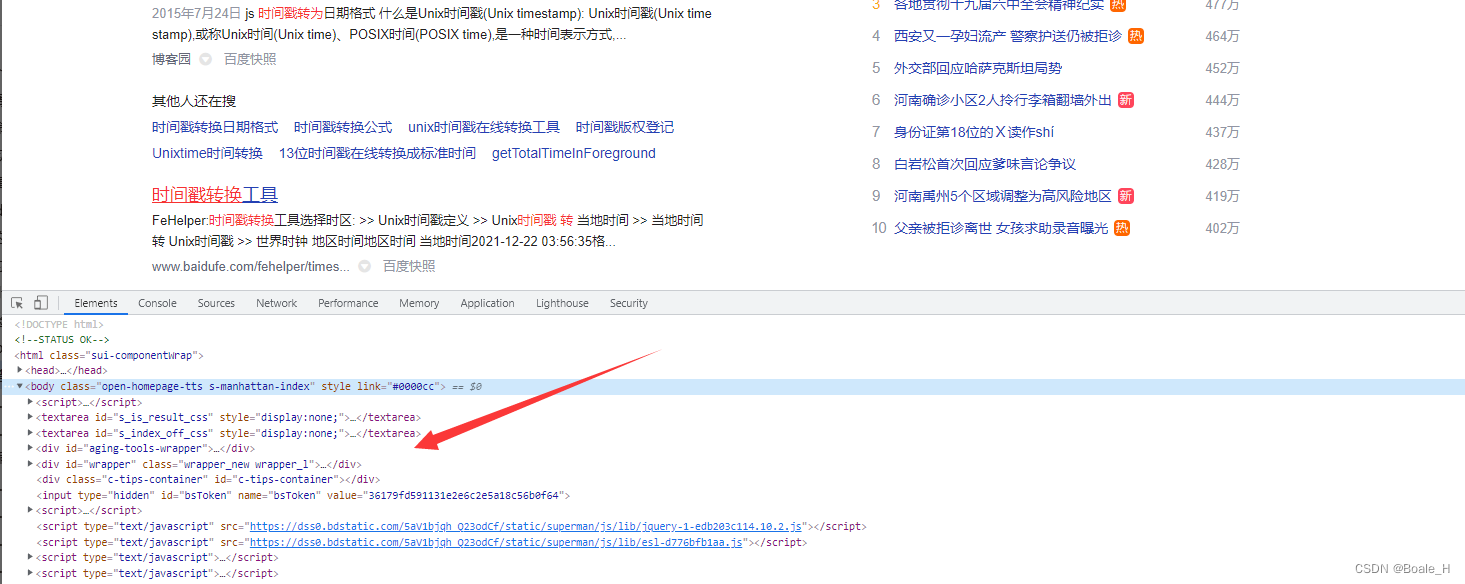Select the <!--STATUS OK--> comment line
1465x584 pixels.
[x=62, y=340]
